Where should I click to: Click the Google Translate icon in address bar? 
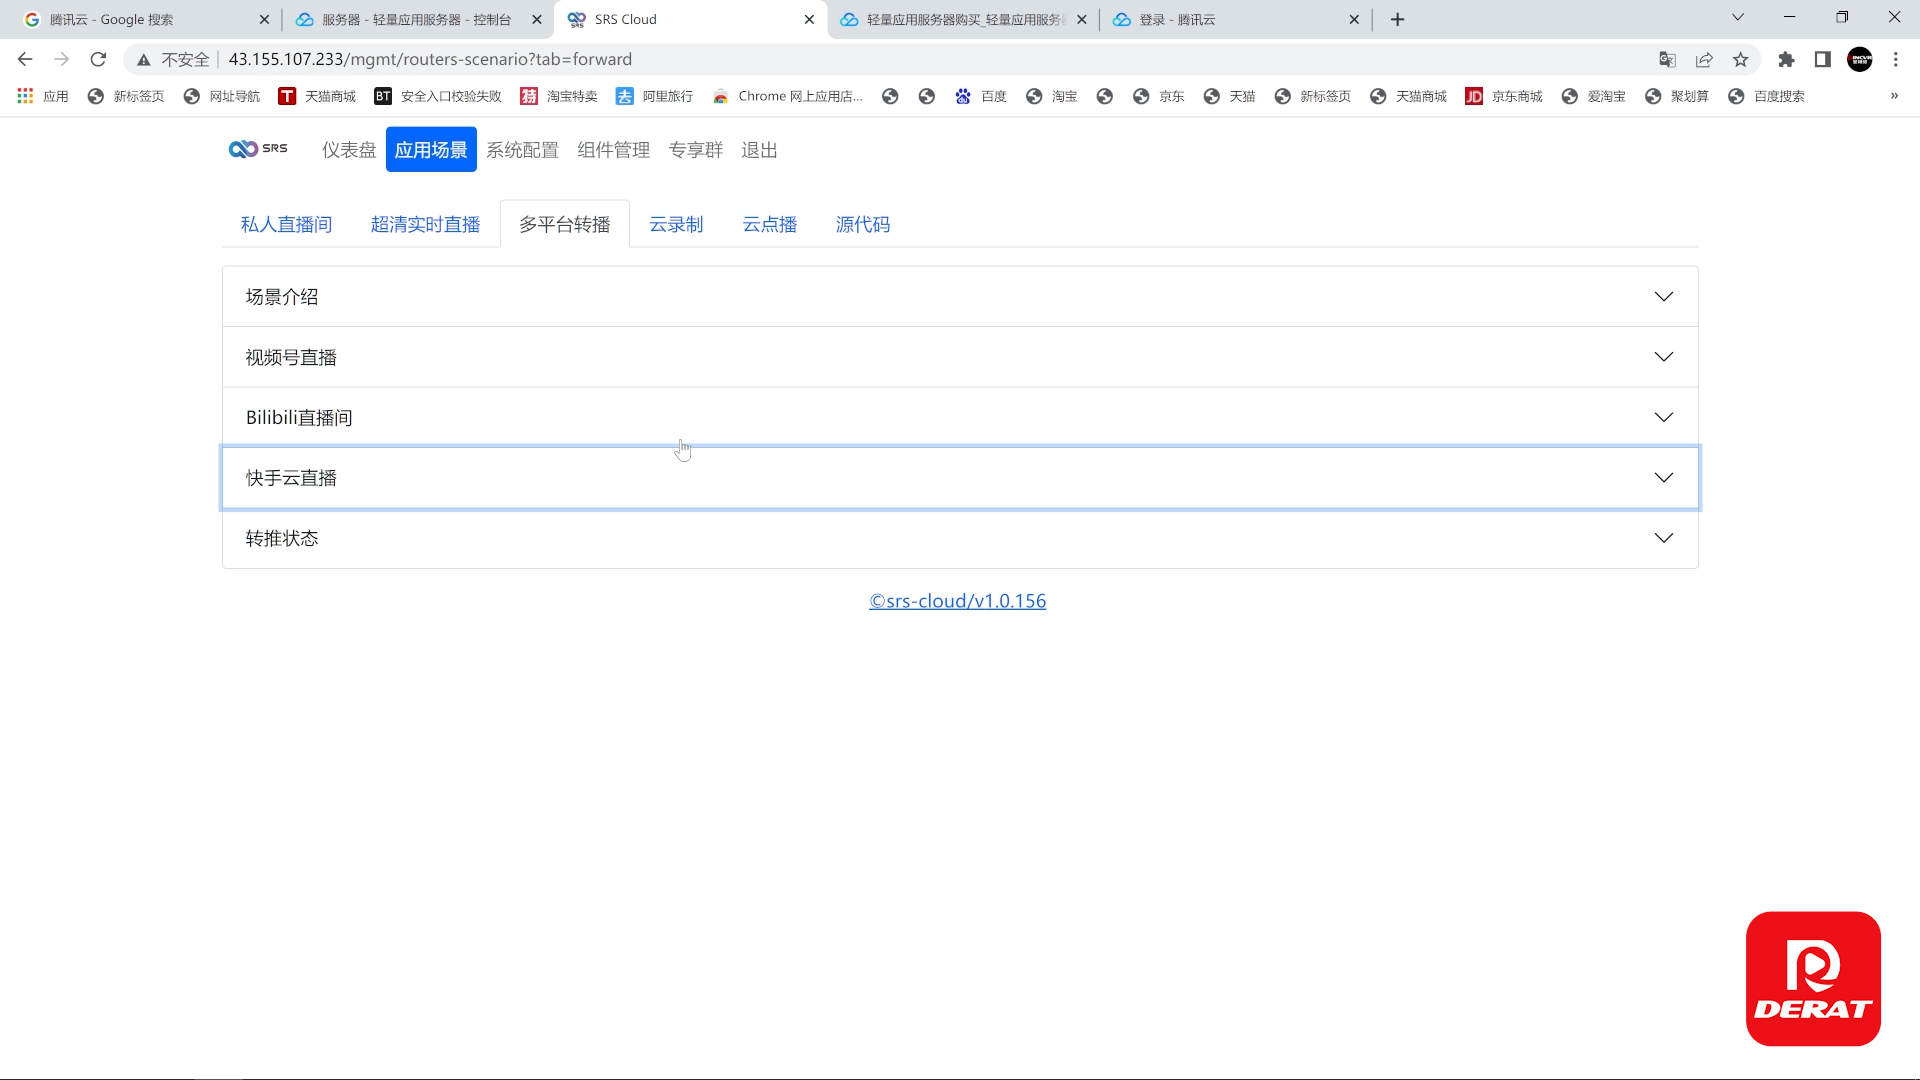(1668, 59)
